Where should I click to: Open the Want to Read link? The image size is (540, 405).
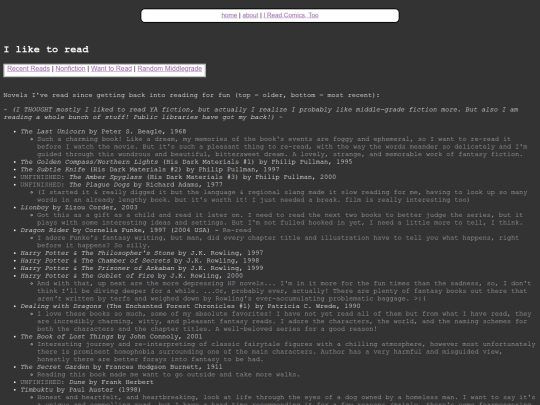pyautogui.click(x=111, y=69)
